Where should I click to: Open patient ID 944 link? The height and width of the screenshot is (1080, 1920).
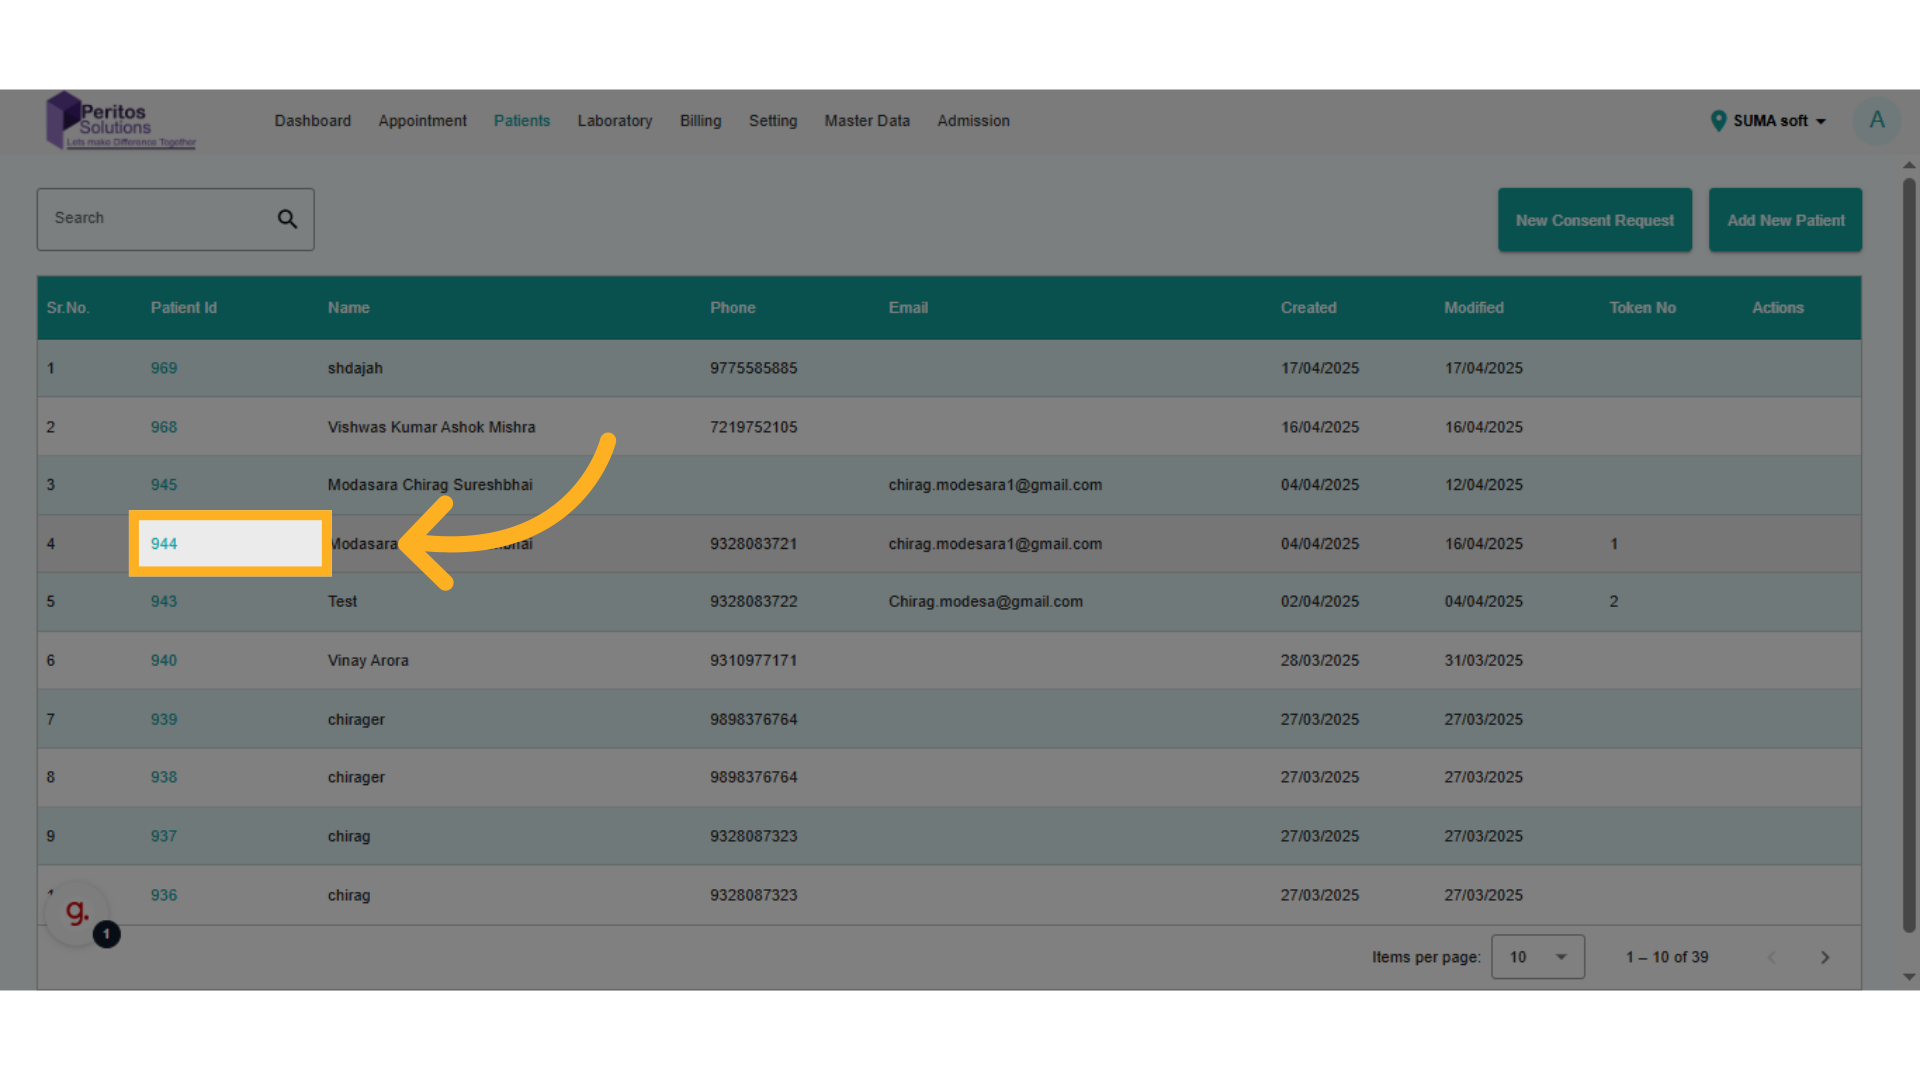tap(164, 544)
